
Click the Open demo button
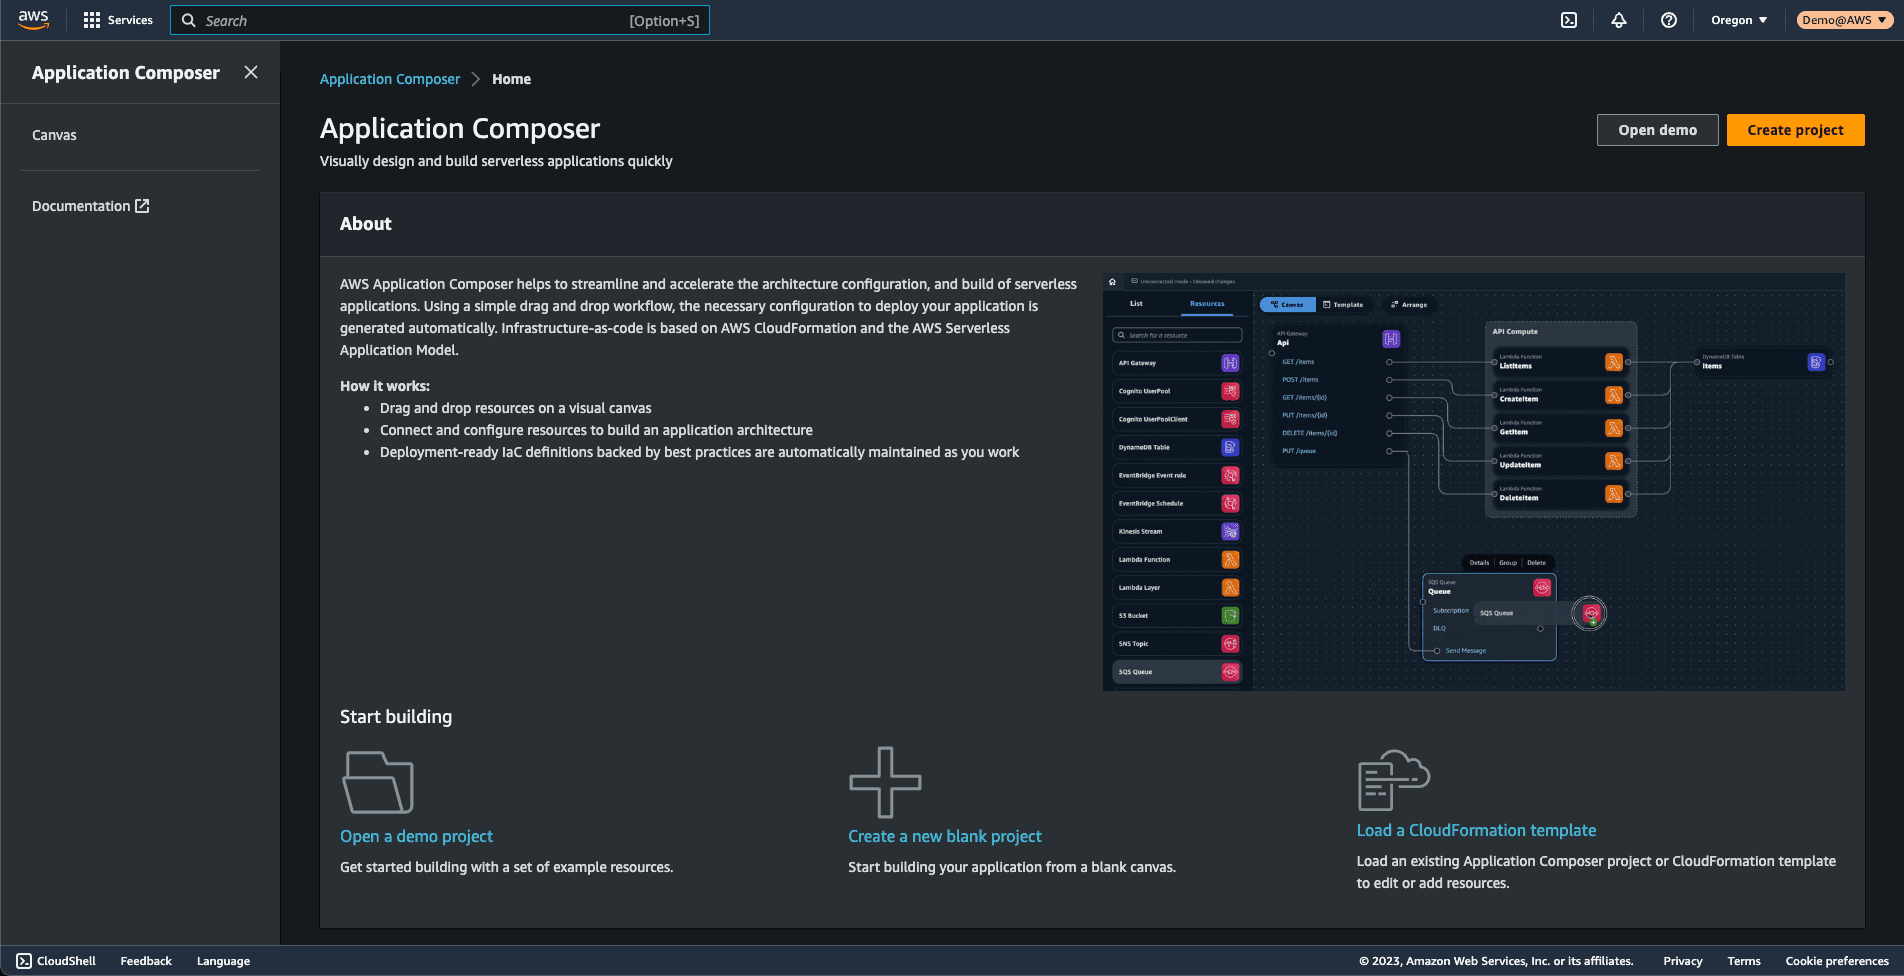(1657, 130)
